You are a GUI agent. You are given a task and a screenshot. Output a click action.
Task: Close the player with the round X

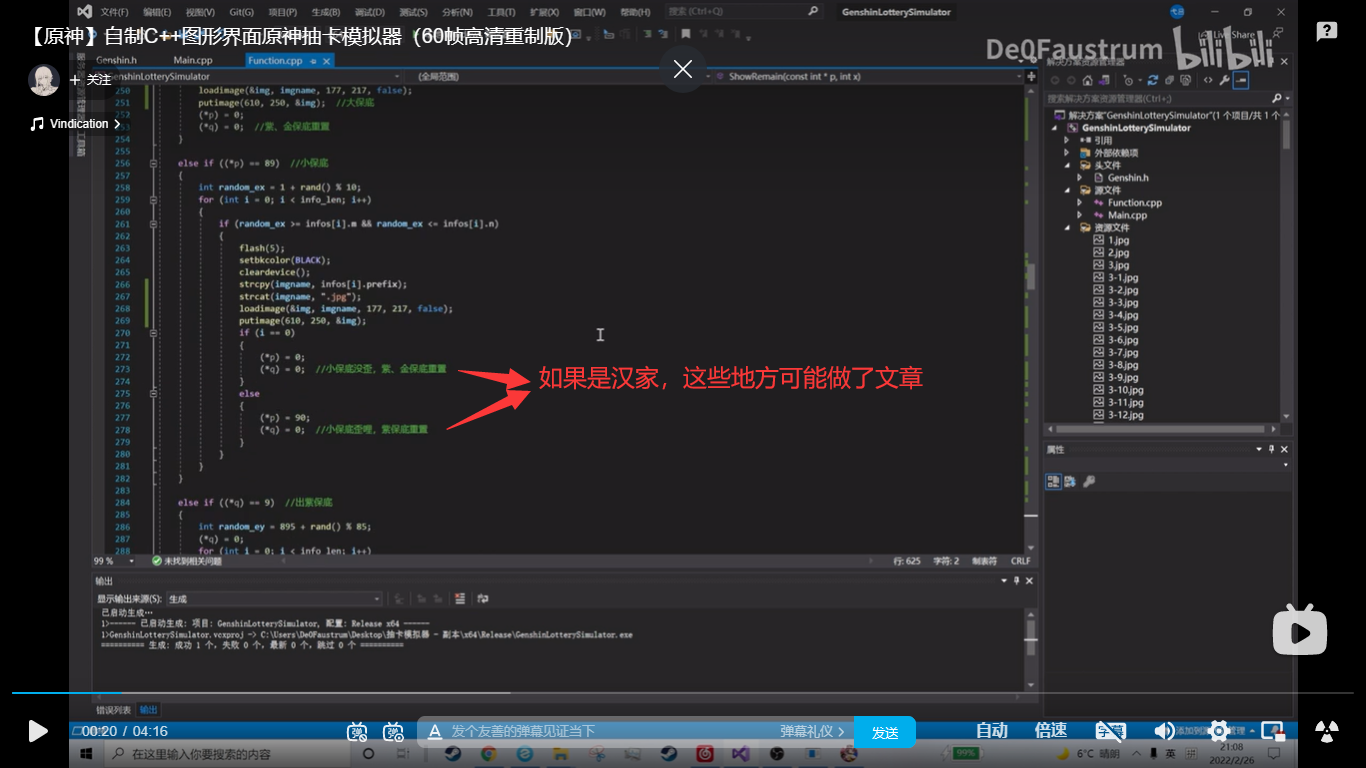tap(683, 69)
